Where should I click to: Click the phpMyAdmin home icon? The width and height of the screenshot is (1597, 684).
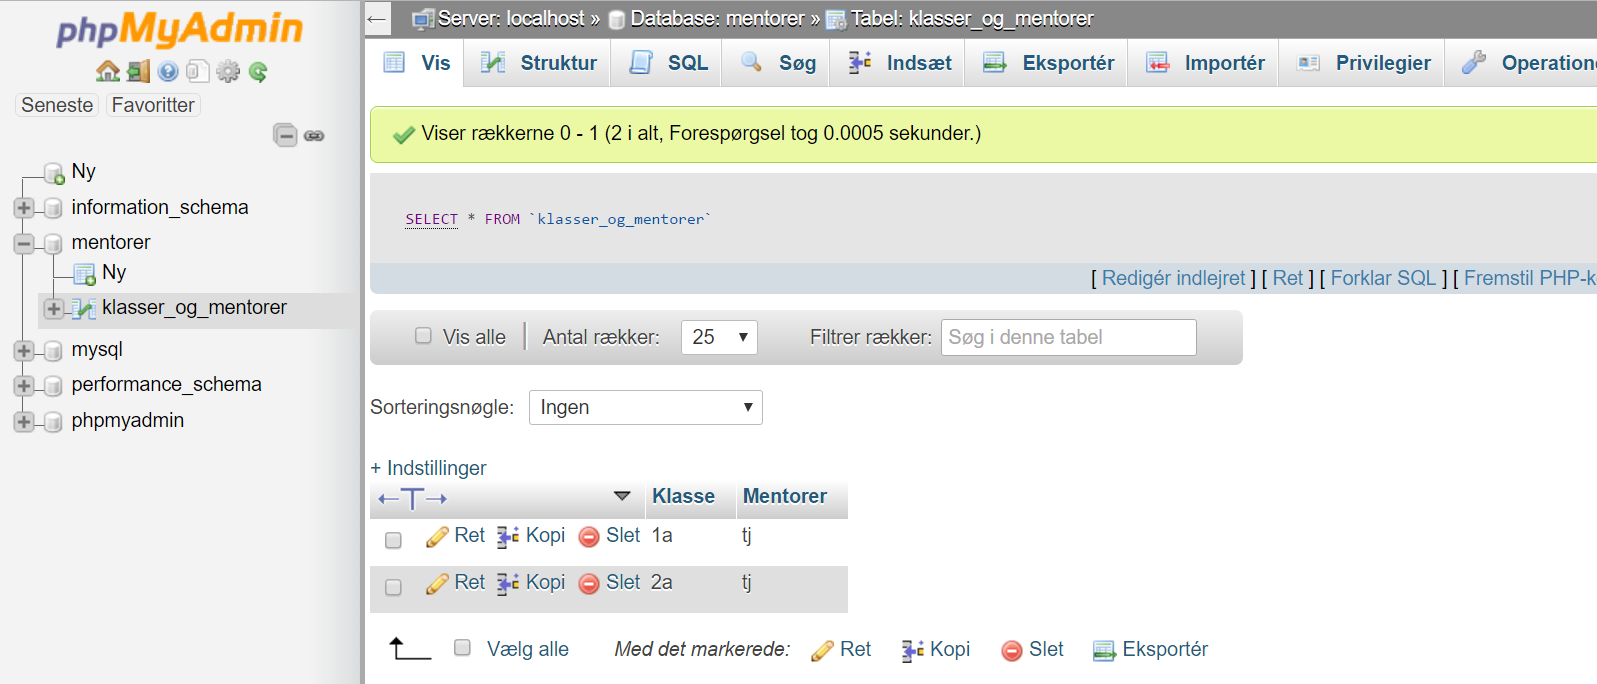(107, 71)
